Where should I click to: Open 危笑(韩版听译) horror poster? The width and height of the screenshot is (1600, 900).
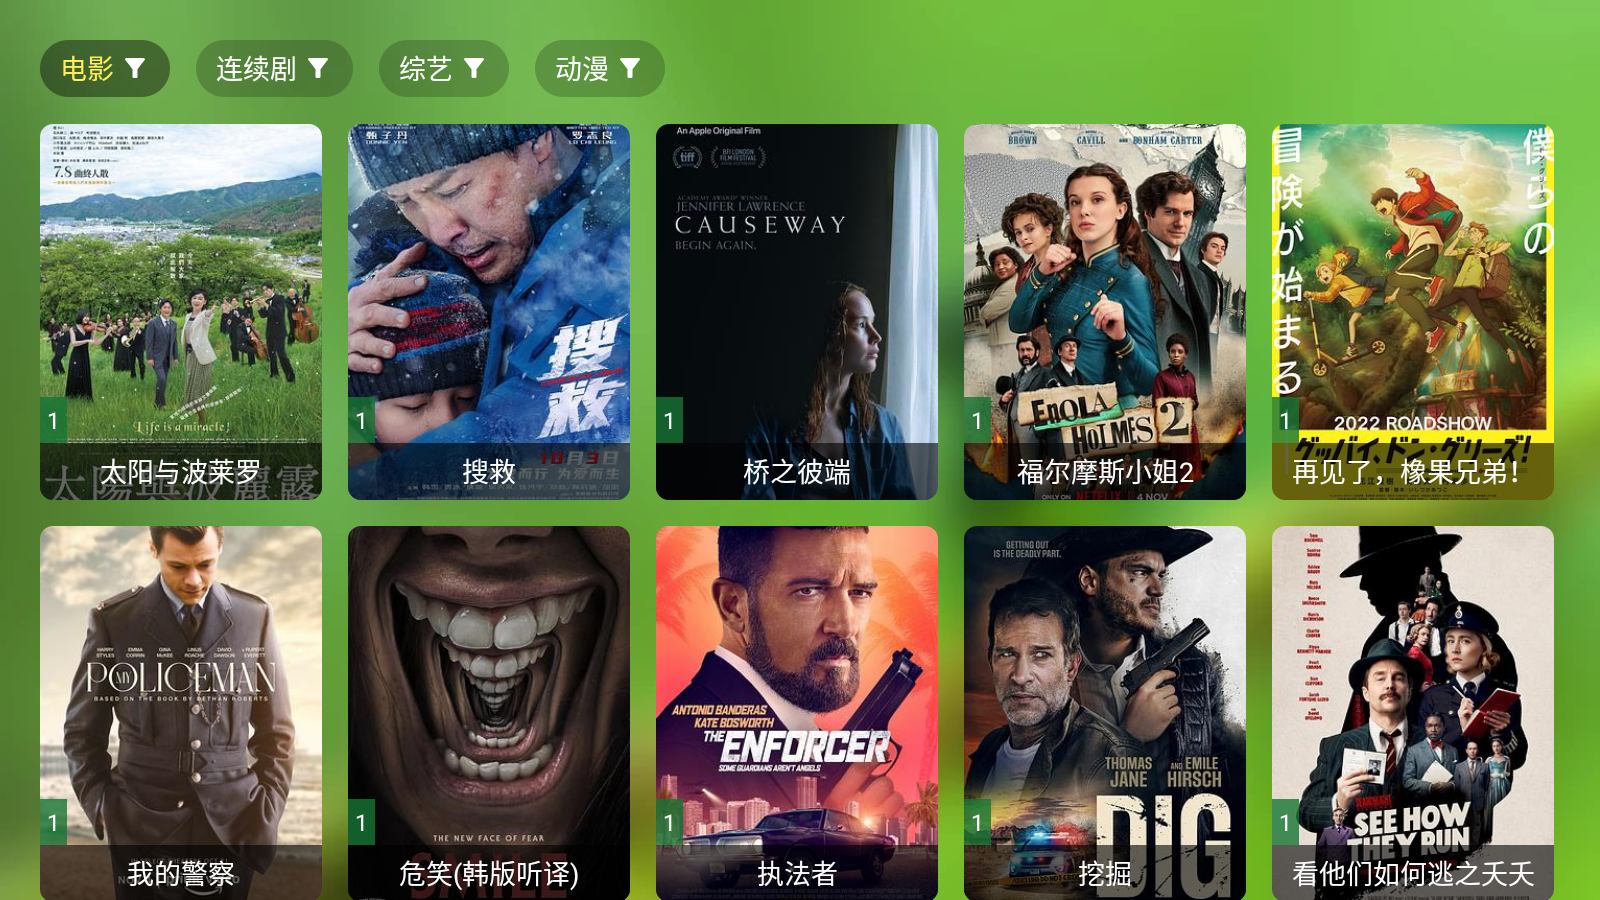pos(489,713)
